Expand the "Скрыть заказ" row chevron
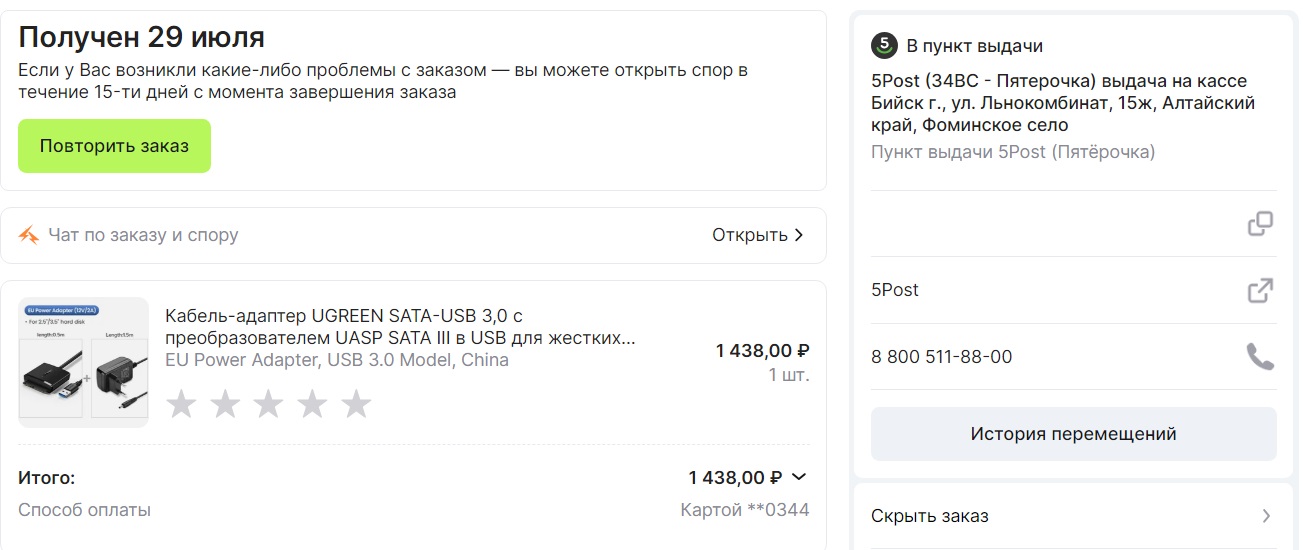The image size is (1303, 550). [1266, 516]
